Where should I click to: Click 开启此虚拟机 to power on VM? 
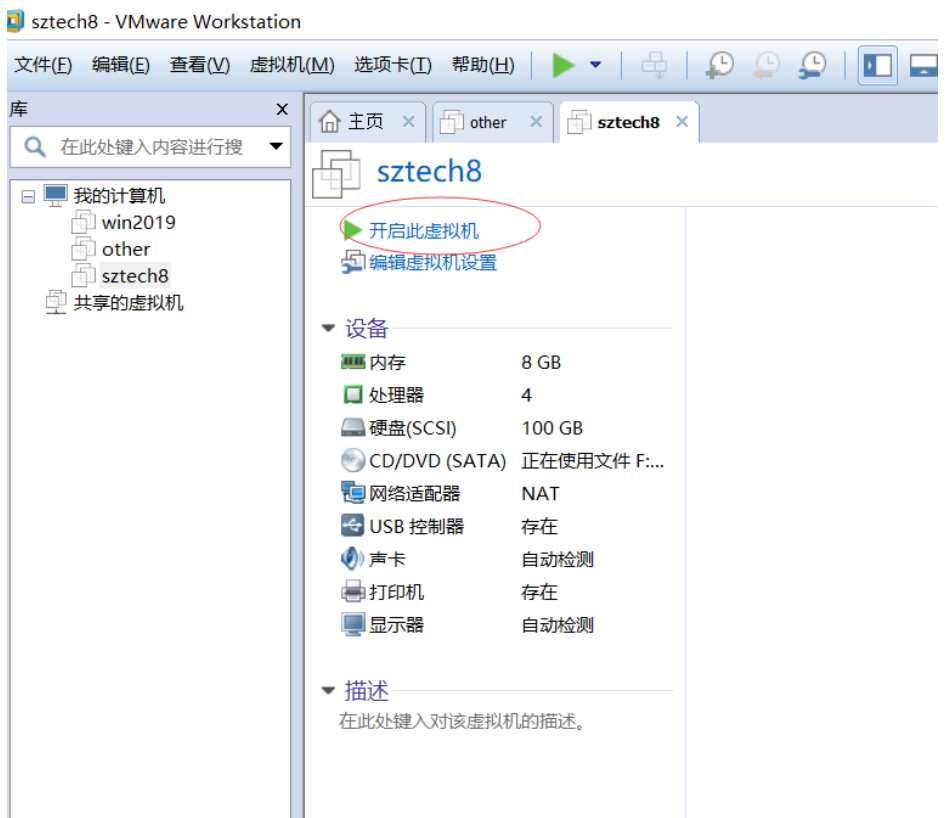pyautogui.click(x=423, y=230)
